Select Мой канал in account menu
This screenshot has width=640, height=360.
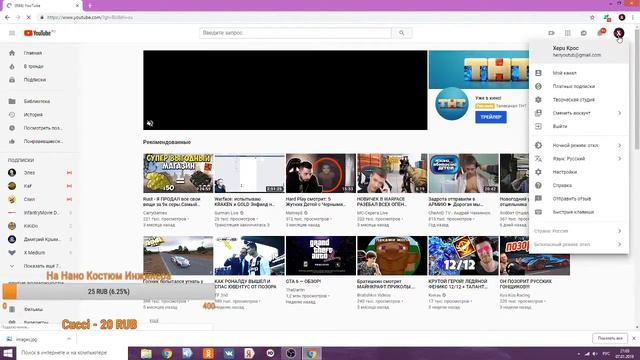[x=579, y=73]
